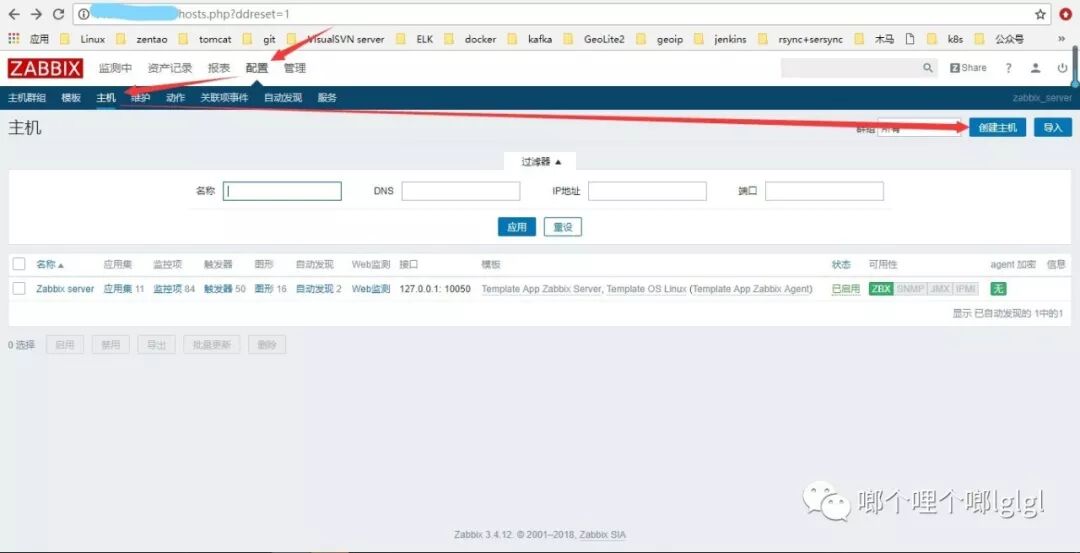
Task: Switch to 主机群组 submenu
Action: [x=27, y=98]
